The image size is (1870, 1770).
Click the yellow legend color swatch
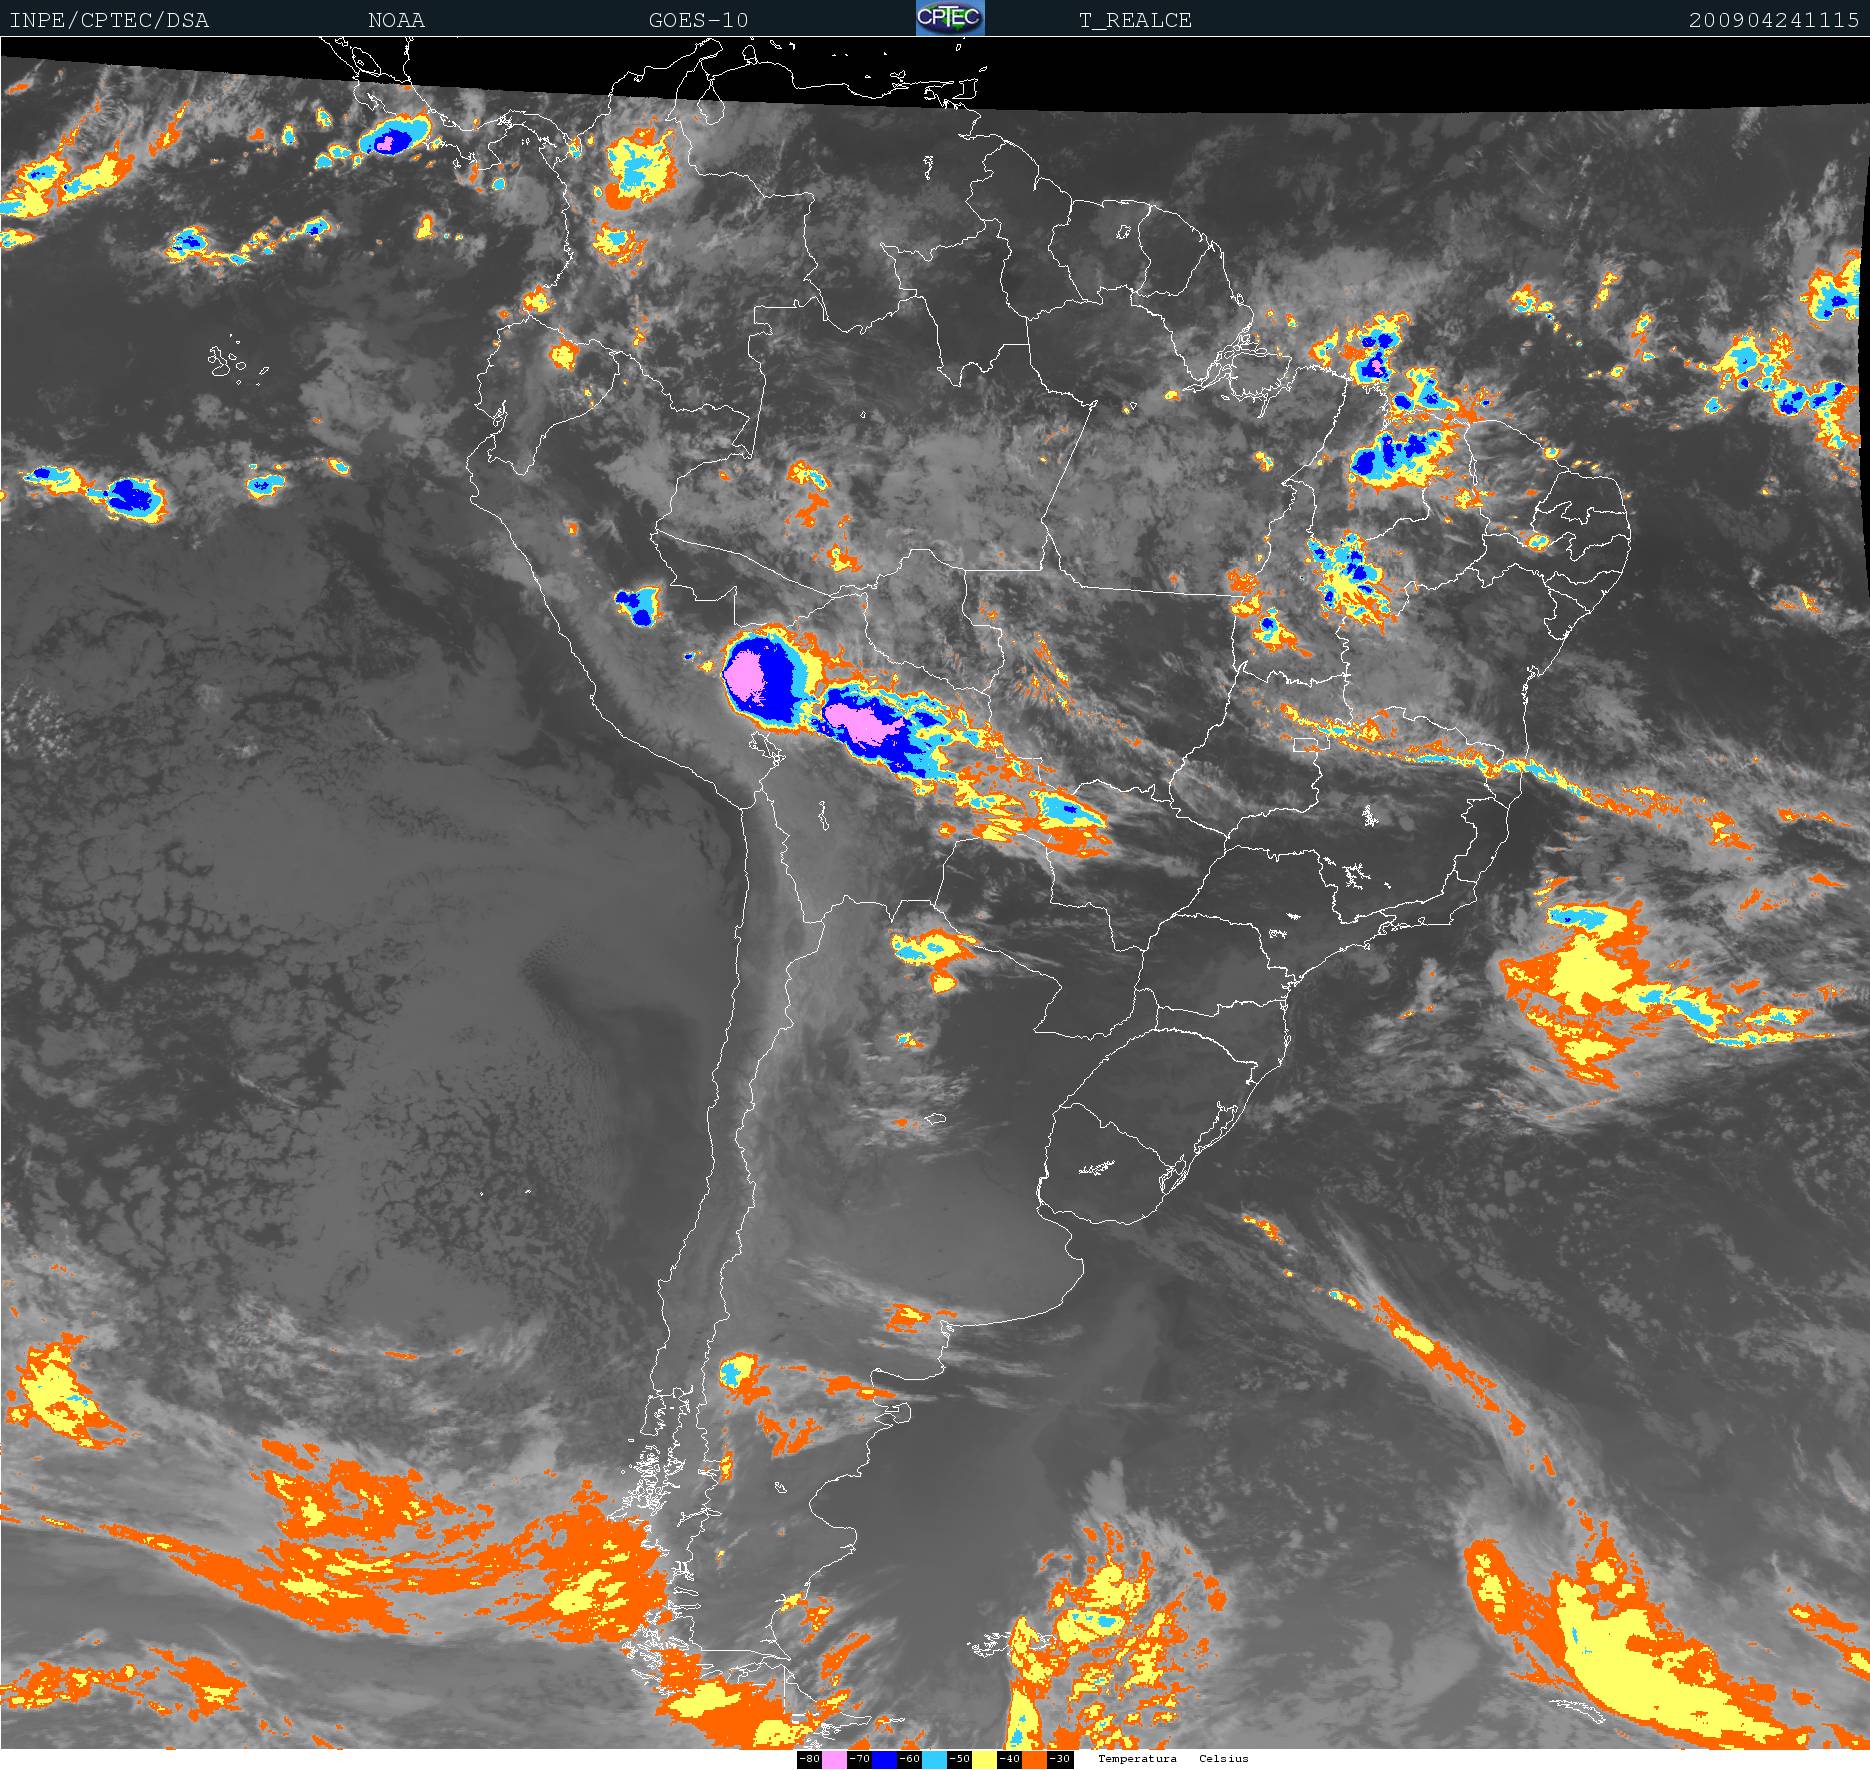coord(984,1759)
